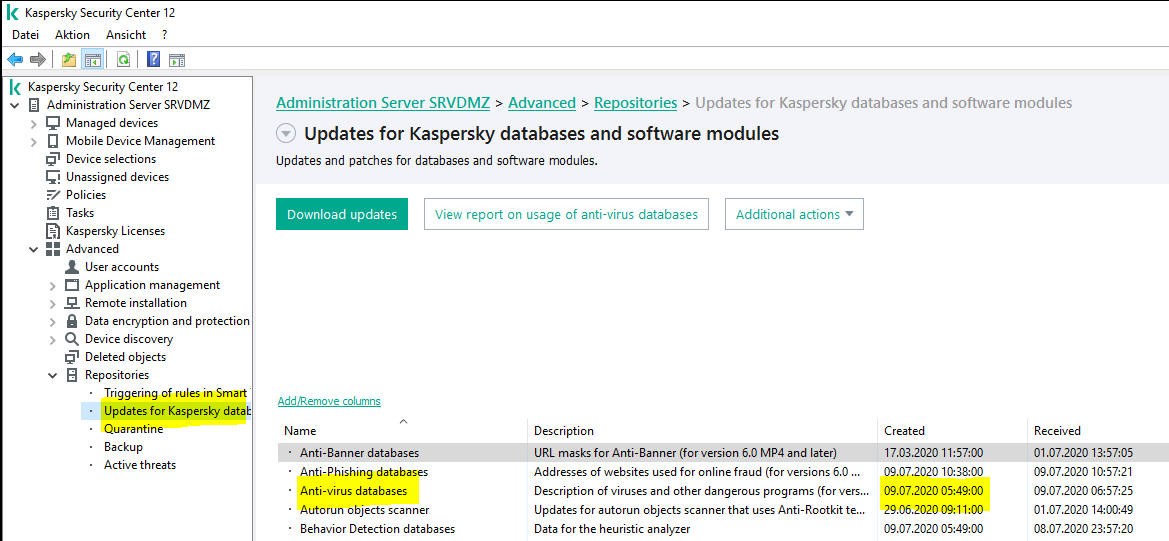Screen dimensions: 1169x541
Task: Click the Kaspersky logo in the title bar
Action: click(x=13, y=13)
